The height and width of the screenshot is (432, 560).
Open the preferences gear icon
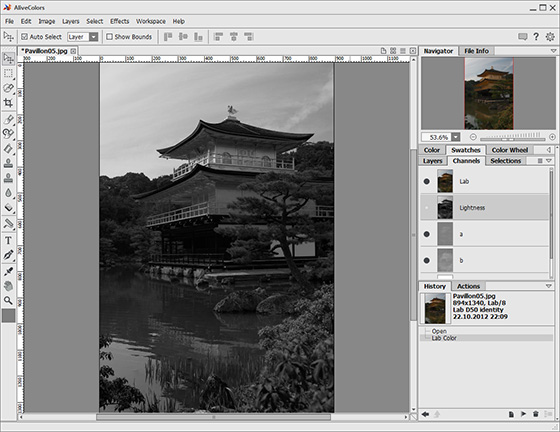pyautogui.click(x=550, y=36)
